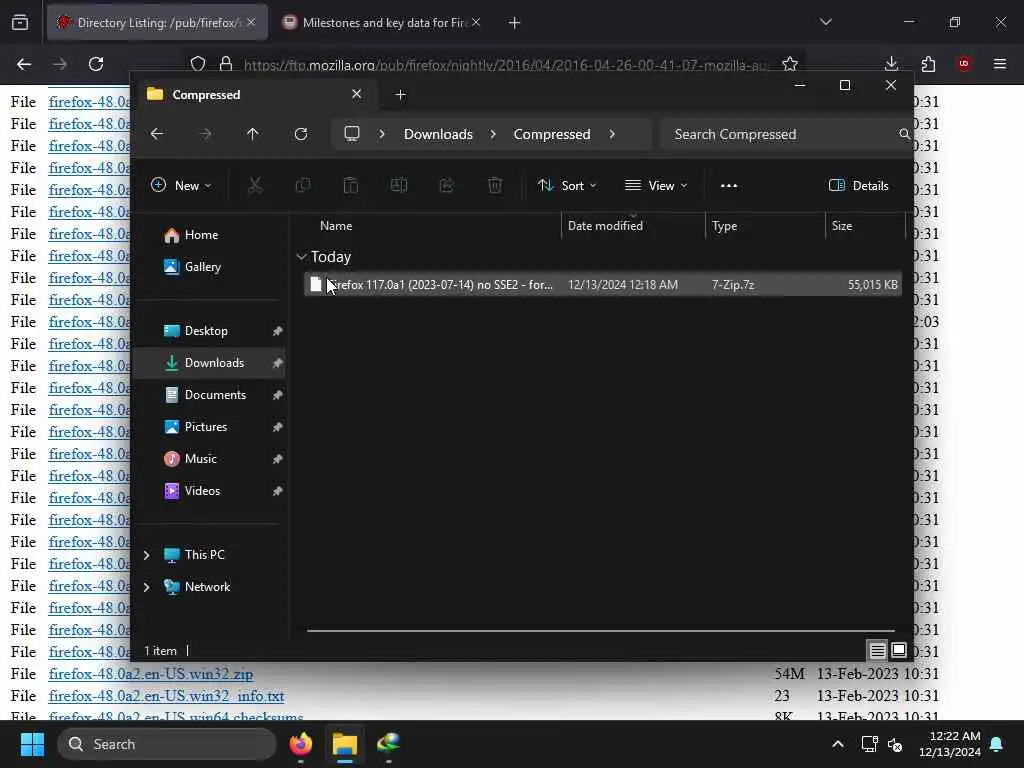Screen dimensions: 1024x768
Task: Click the Copy icon in Explorer toolbar
Action: point(303,185)
